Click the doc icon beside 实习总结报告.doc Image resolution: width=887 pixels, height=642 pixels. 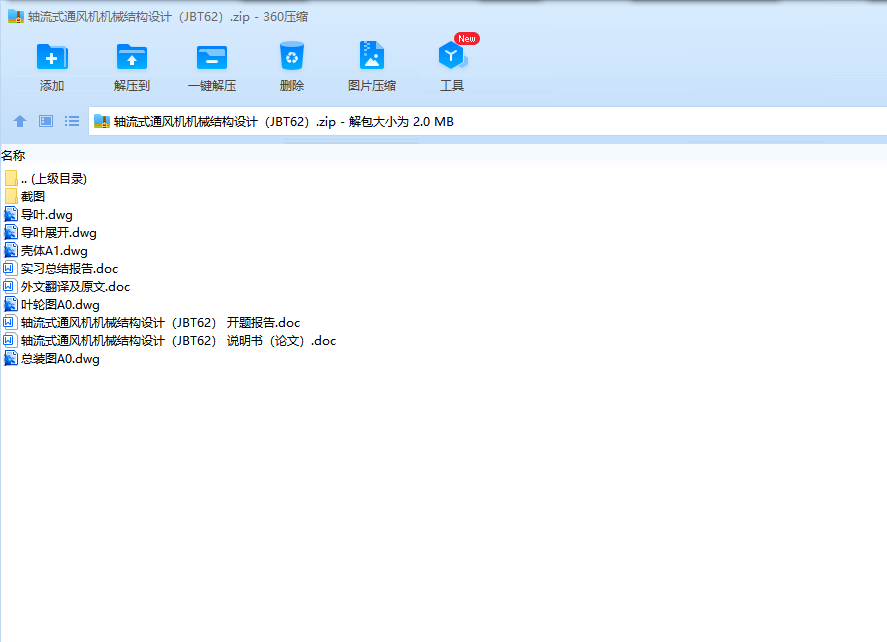click(x=10, y=269)
